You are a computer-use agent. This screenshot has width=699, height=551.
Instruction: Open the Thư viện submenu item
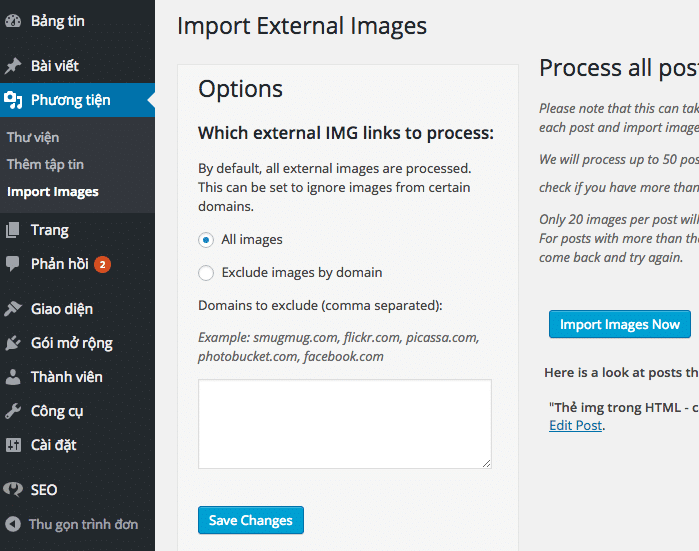[x=33, y=137]
